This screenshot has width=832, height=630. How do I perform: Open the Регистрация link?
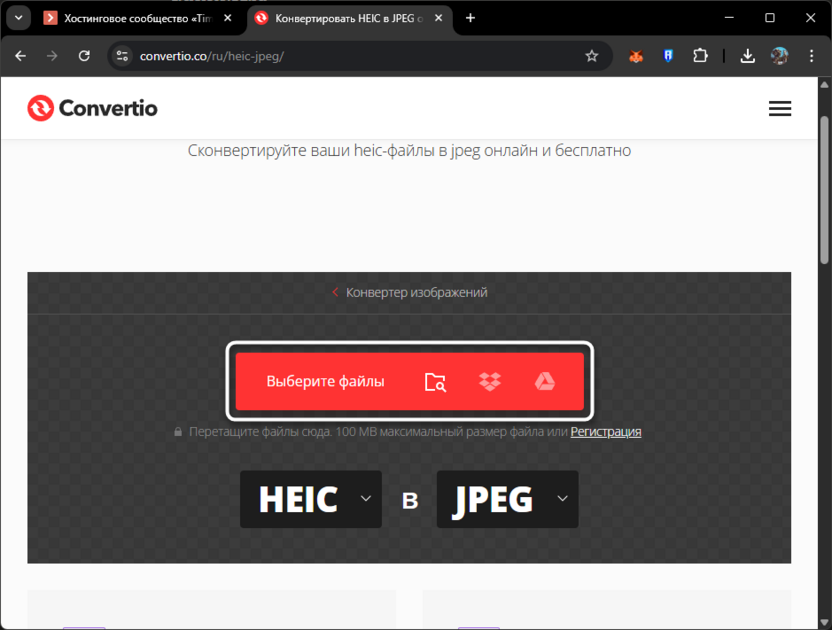coord(605,431)
